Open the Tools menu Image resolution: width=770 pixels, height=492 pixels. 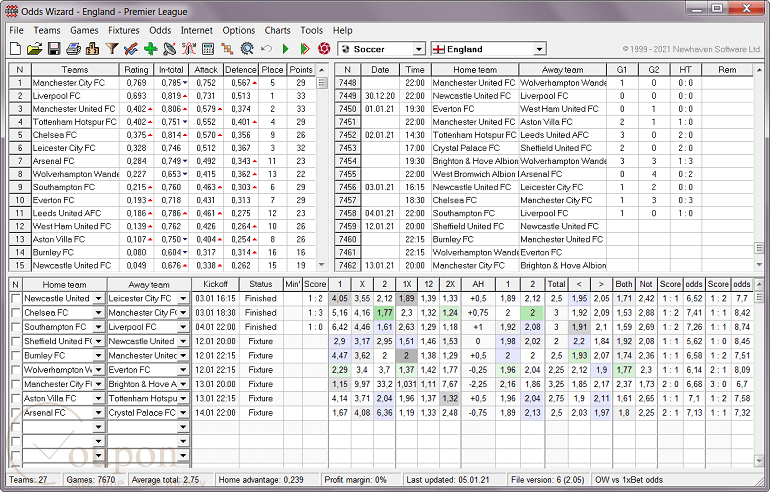(311, 30)
